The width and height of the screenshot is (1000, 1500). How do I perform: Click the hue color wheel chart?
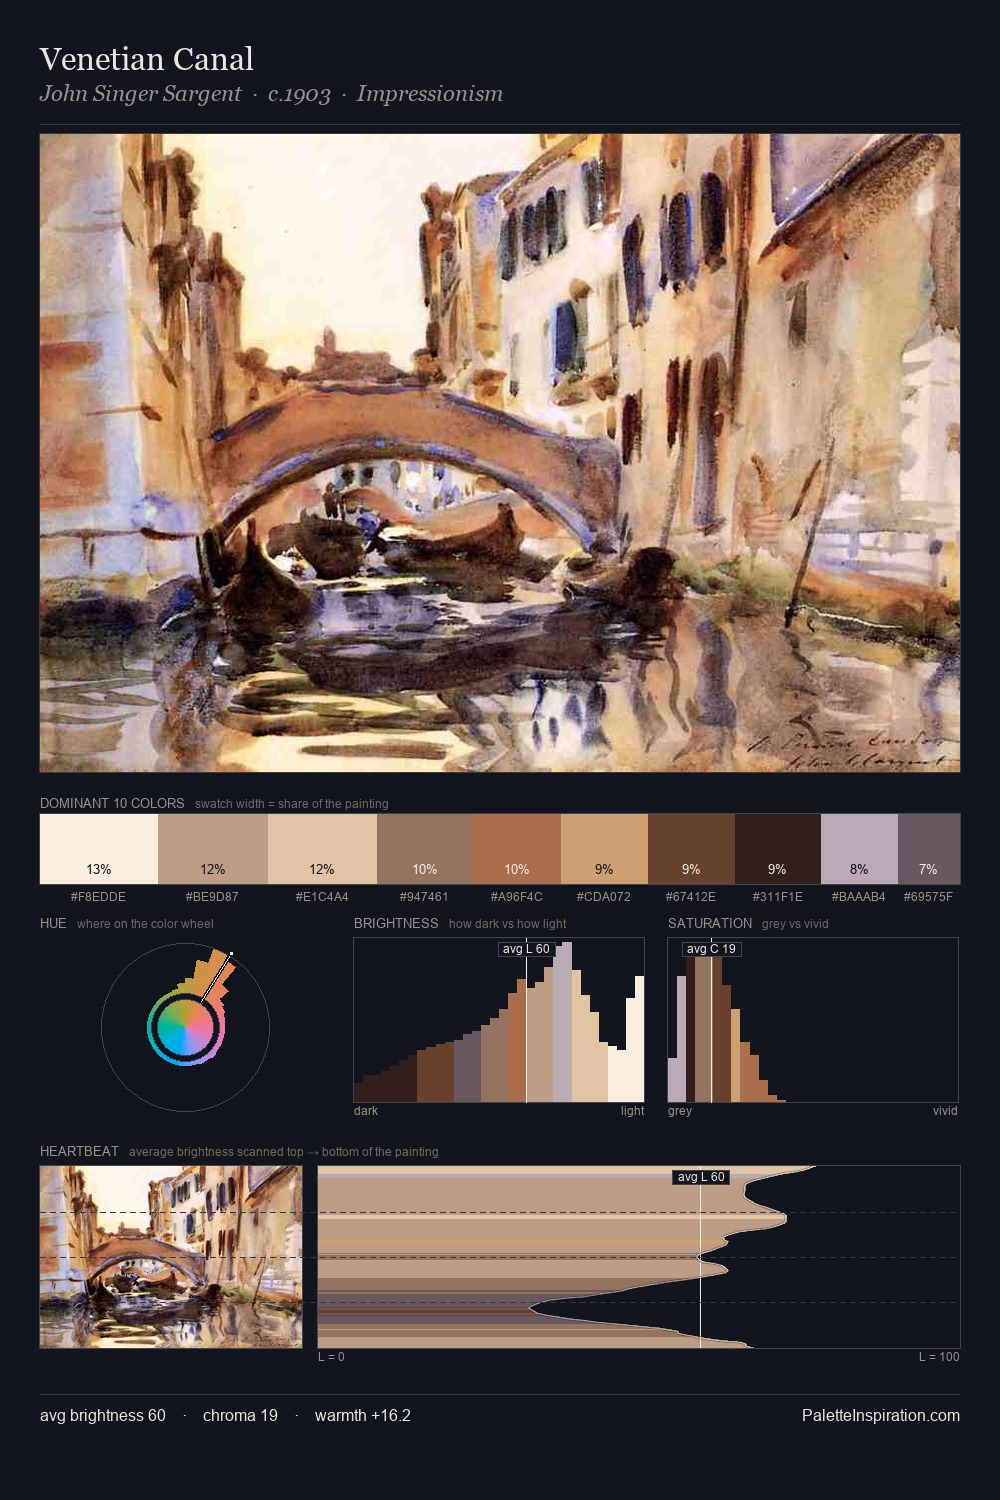click(186, 1027)
